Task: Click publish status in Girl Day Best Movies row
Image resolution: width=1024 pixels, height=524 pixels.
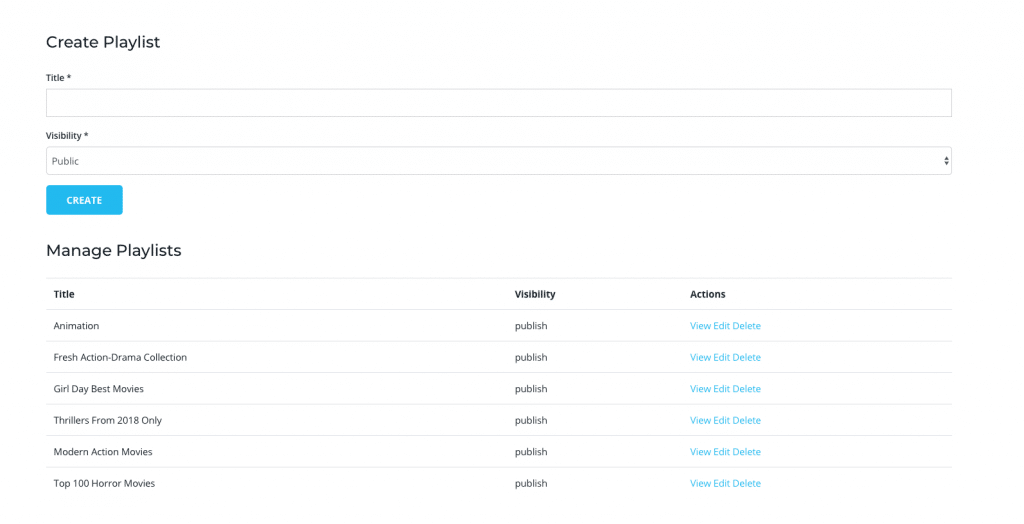Action: tap(531, 389)
